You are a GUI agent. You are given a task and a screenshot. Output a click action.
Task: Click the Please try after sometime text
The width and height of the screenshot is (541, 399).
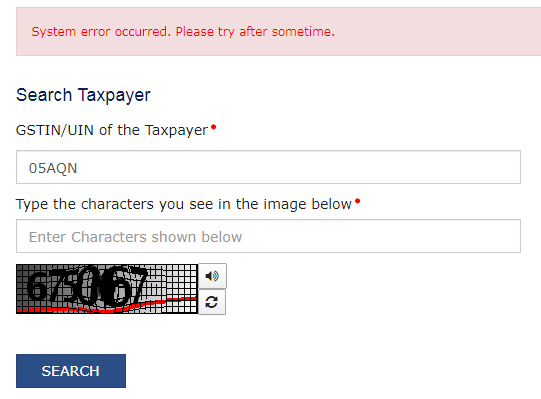(255, 32)
